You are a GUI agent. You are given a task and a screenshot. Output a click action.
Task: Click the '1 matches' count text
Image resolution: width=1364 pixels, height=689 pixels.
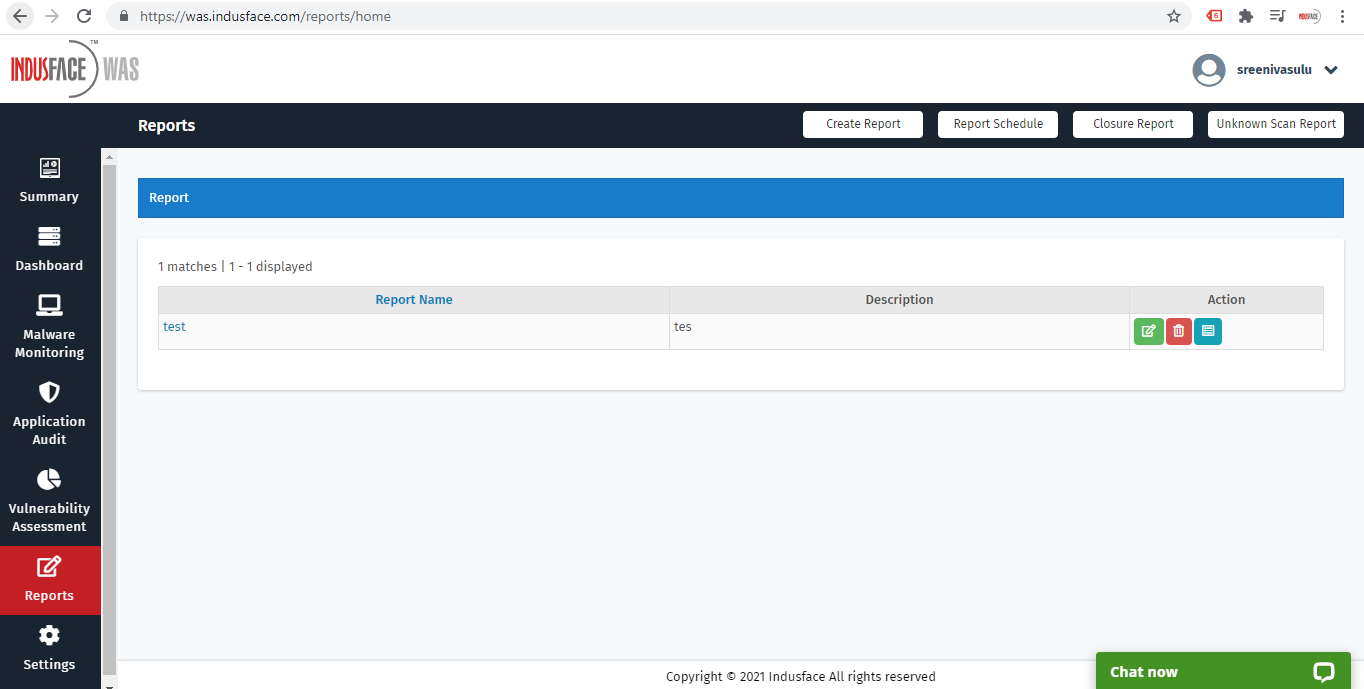tap(187, 267)
